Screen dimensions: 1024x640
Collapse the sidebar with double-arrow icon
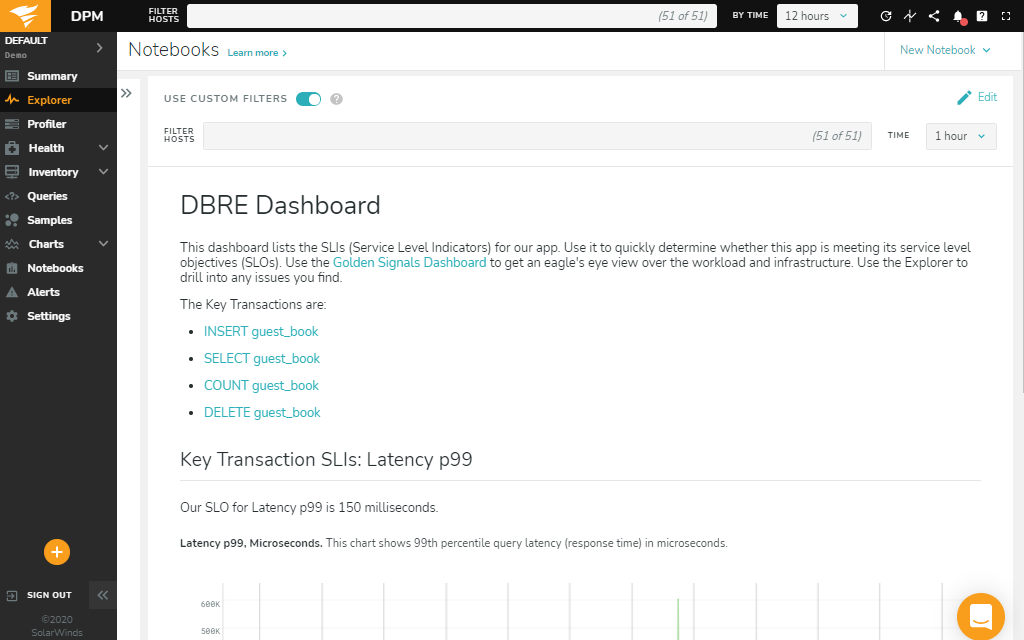[102, 595]
